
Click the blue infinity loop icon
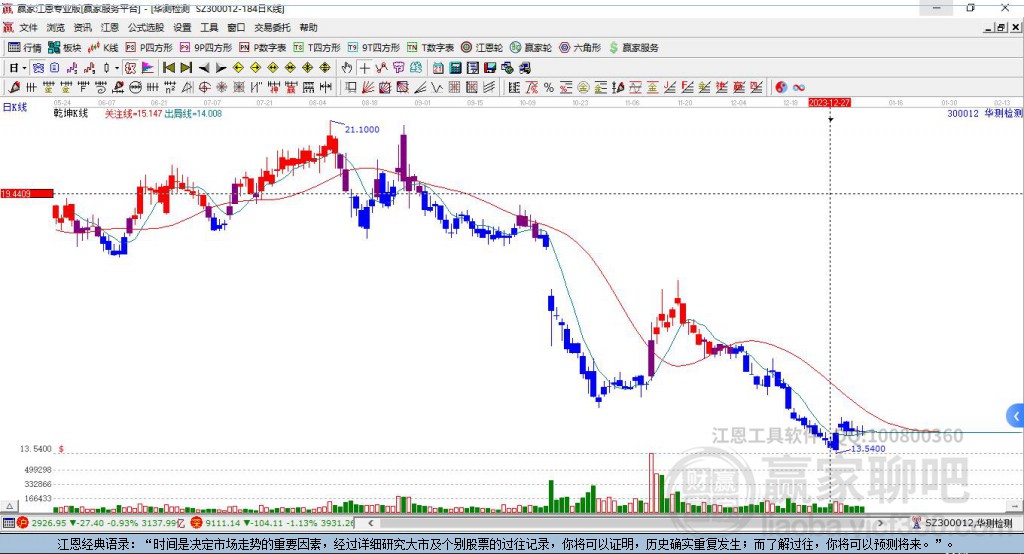[799, 88]
